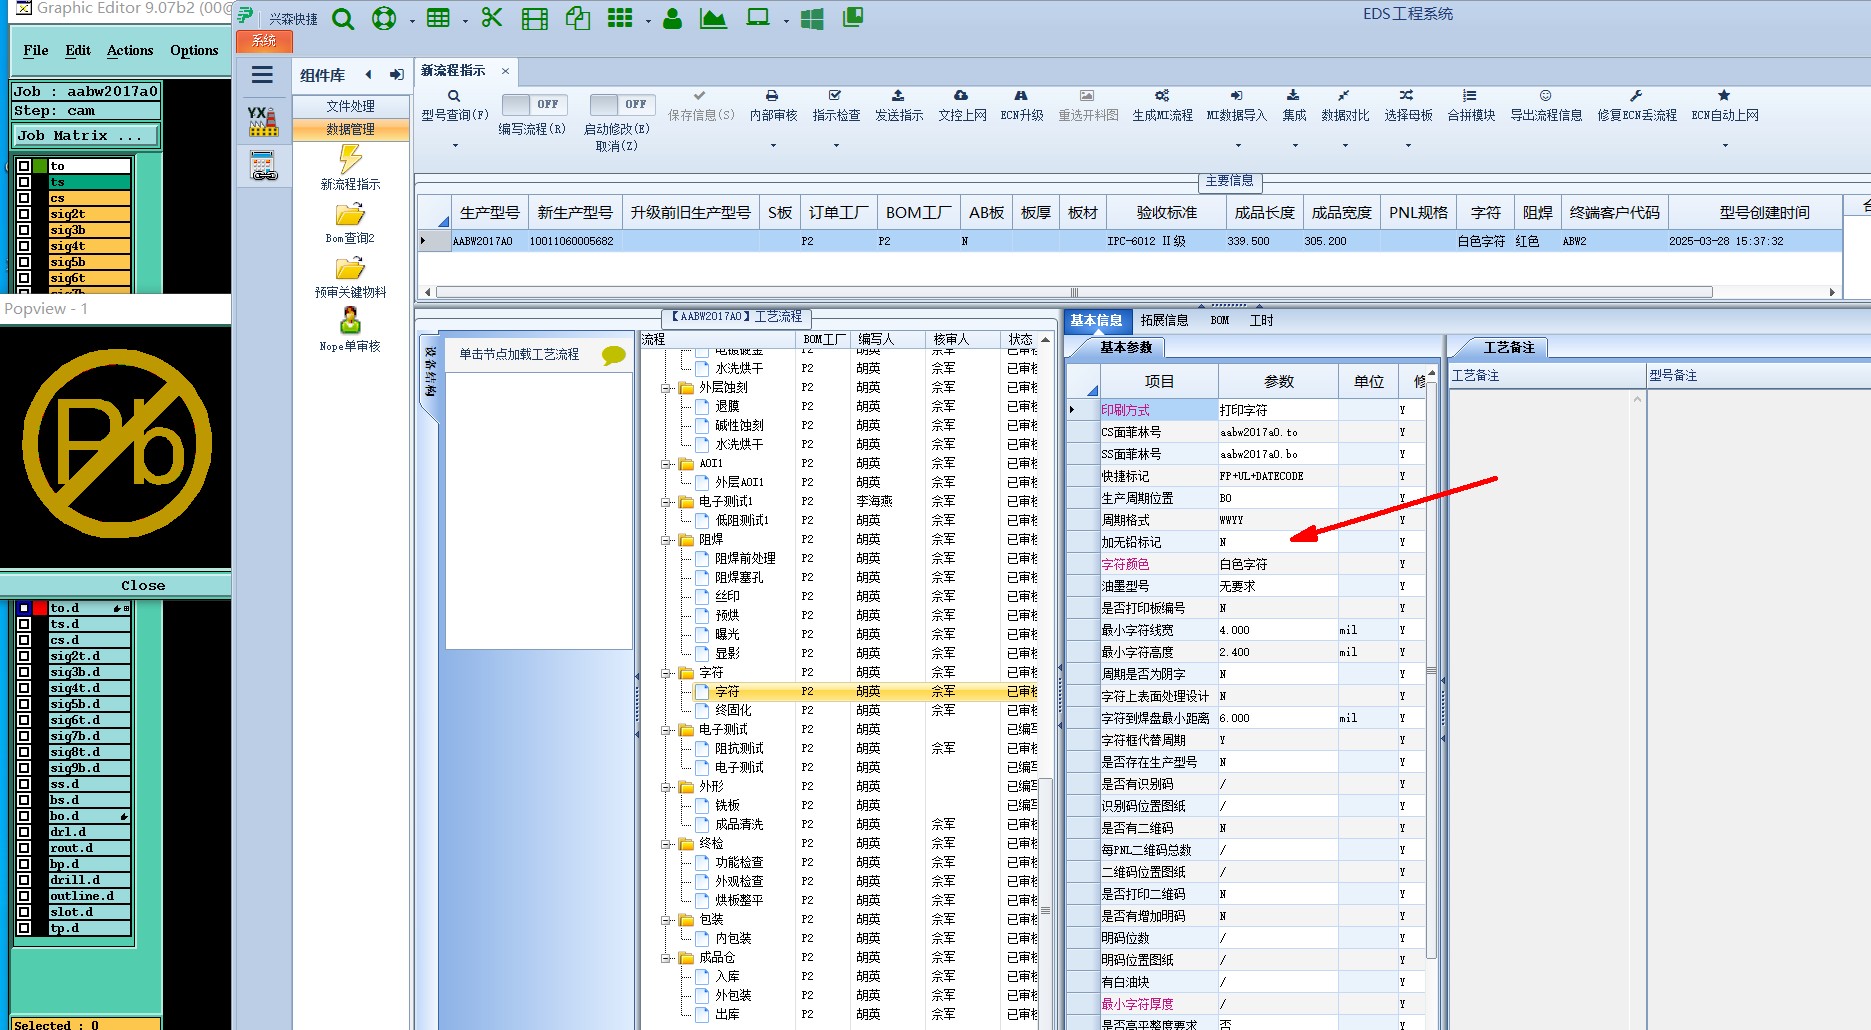Click the 修复ECN丢流程 wrench tool
This screenshot has height=1030, width=1871.
click(x=1637, y=106)
